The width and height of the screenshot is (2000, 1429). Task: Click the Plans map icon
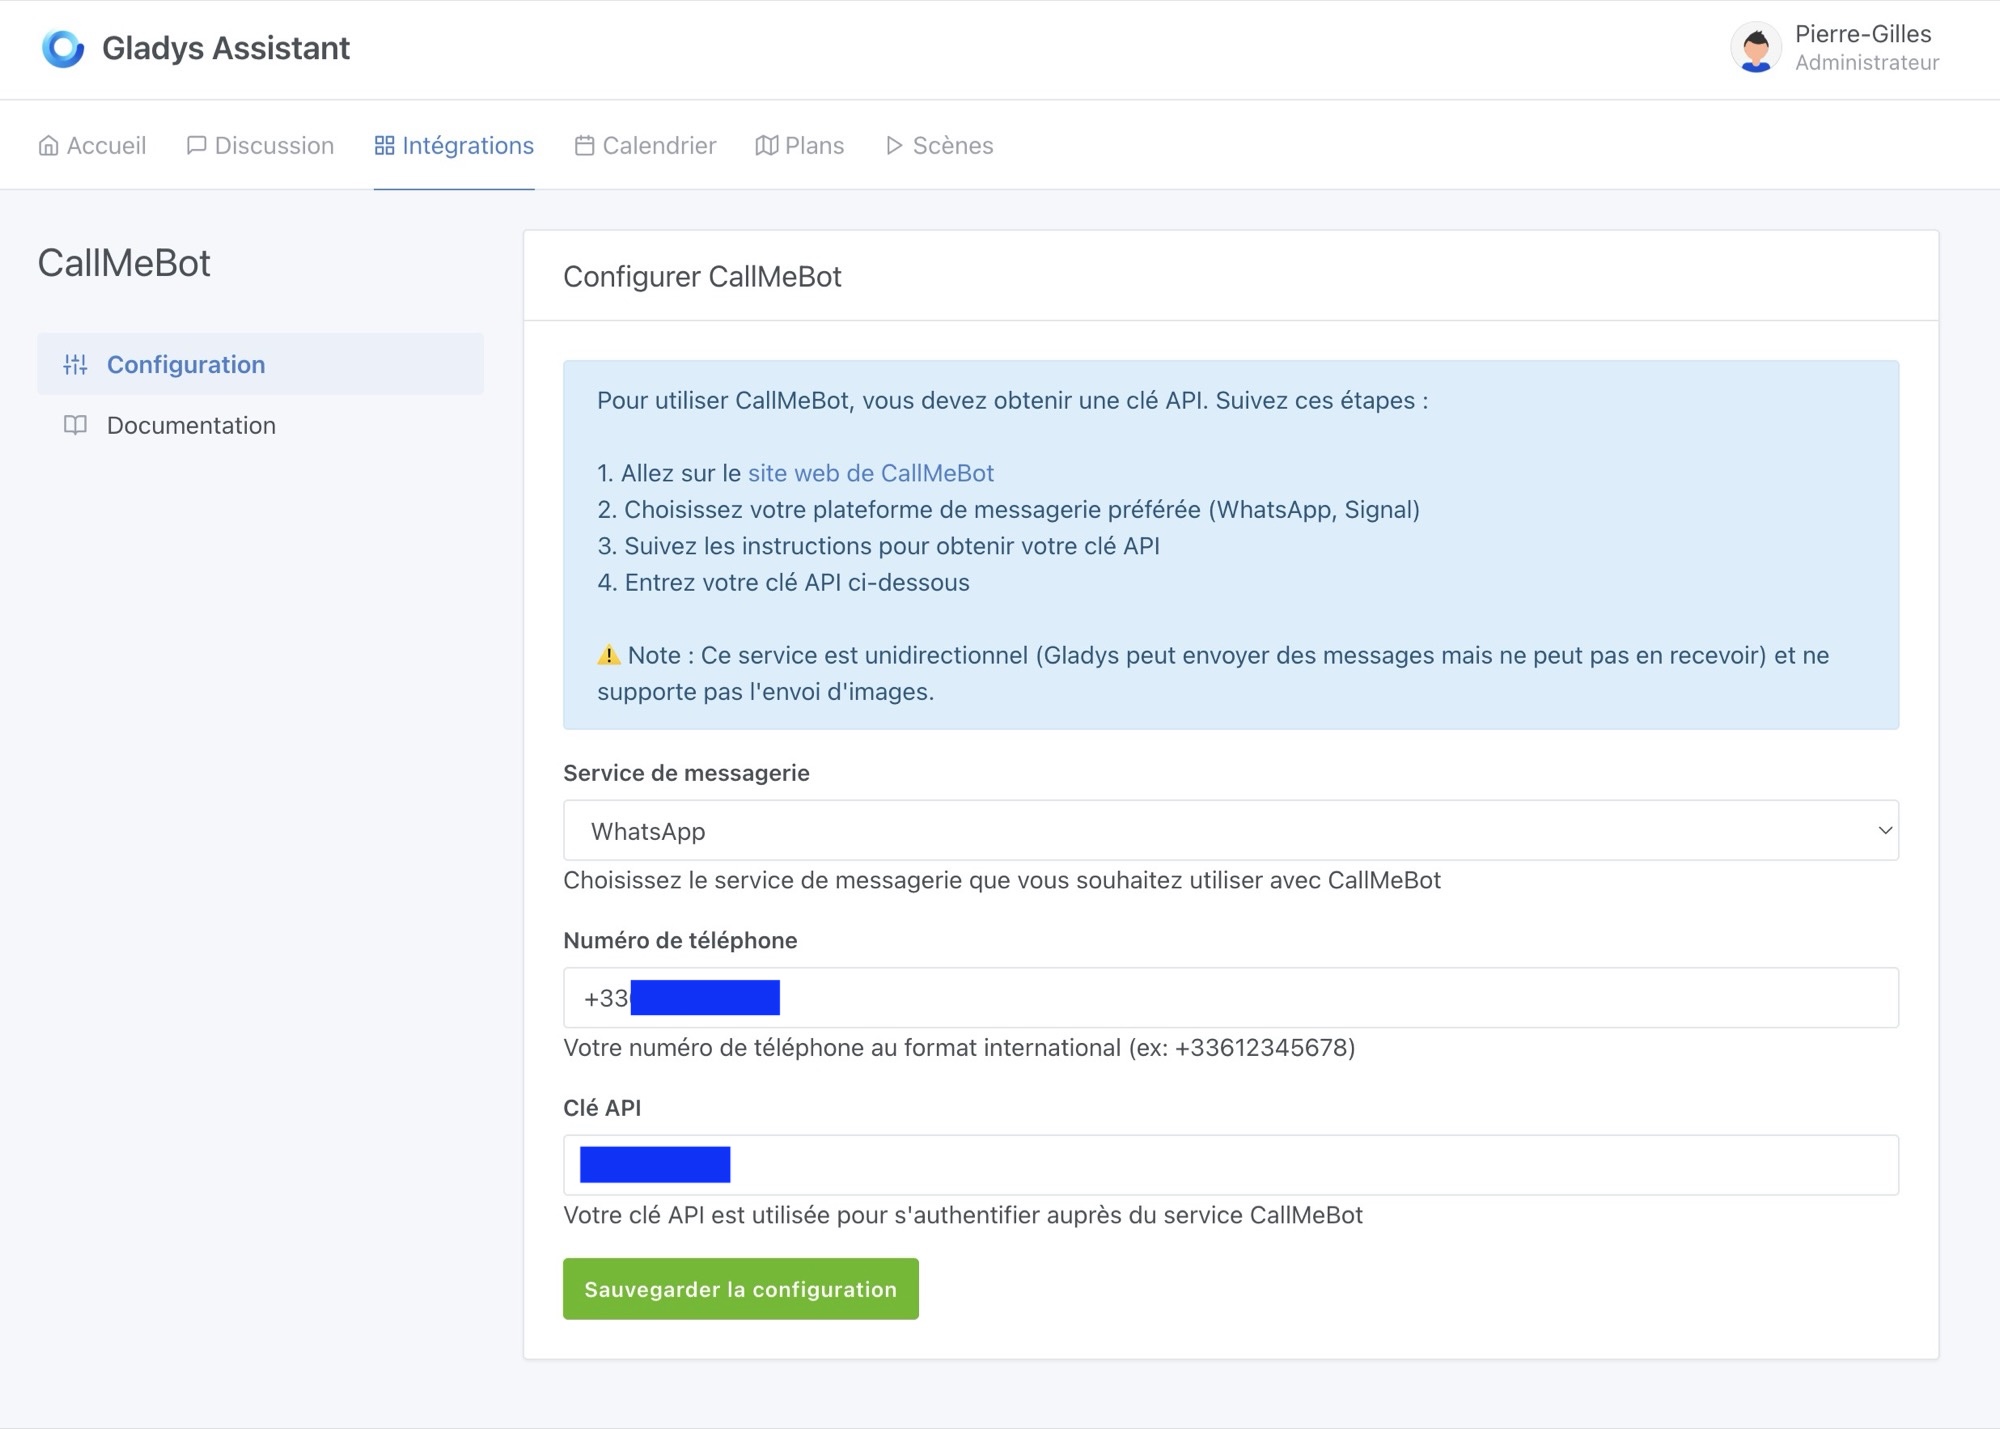pos(766,146)
